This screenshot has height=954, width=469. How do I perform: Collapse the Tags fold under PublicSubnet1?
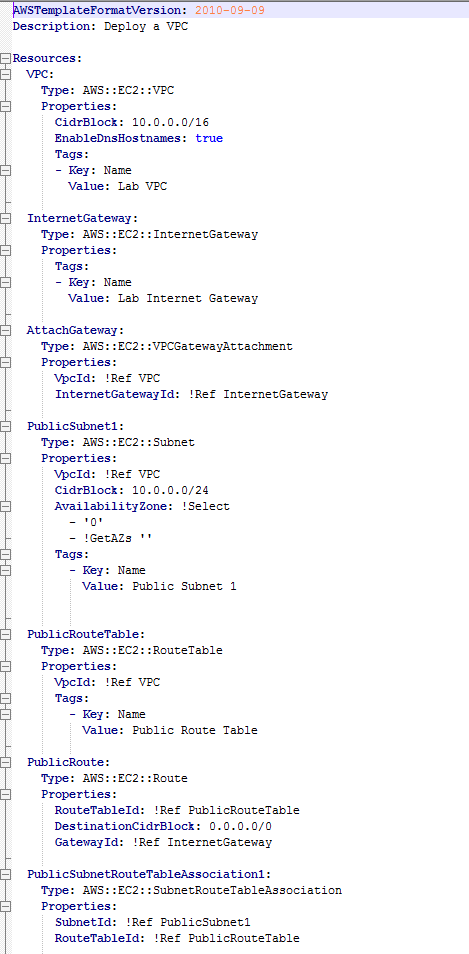(x=5, y=554)
